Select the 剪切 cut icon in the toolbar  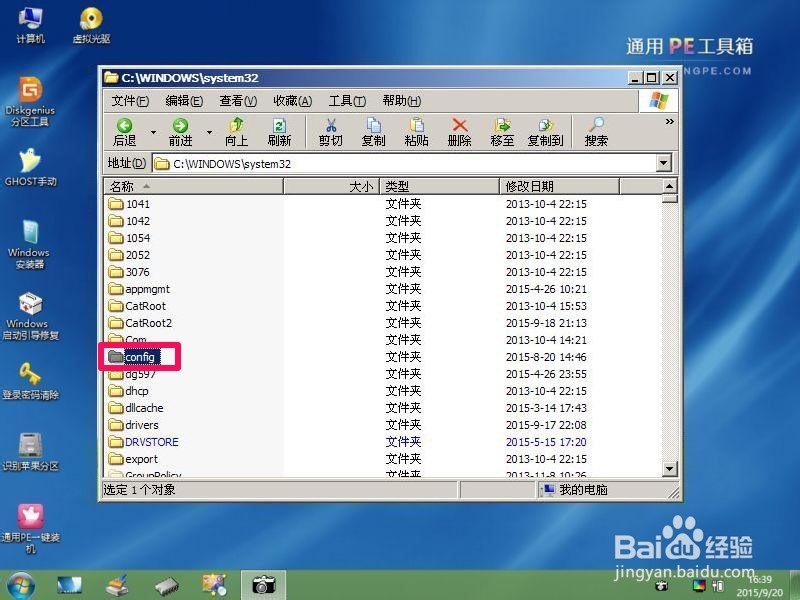331,131
